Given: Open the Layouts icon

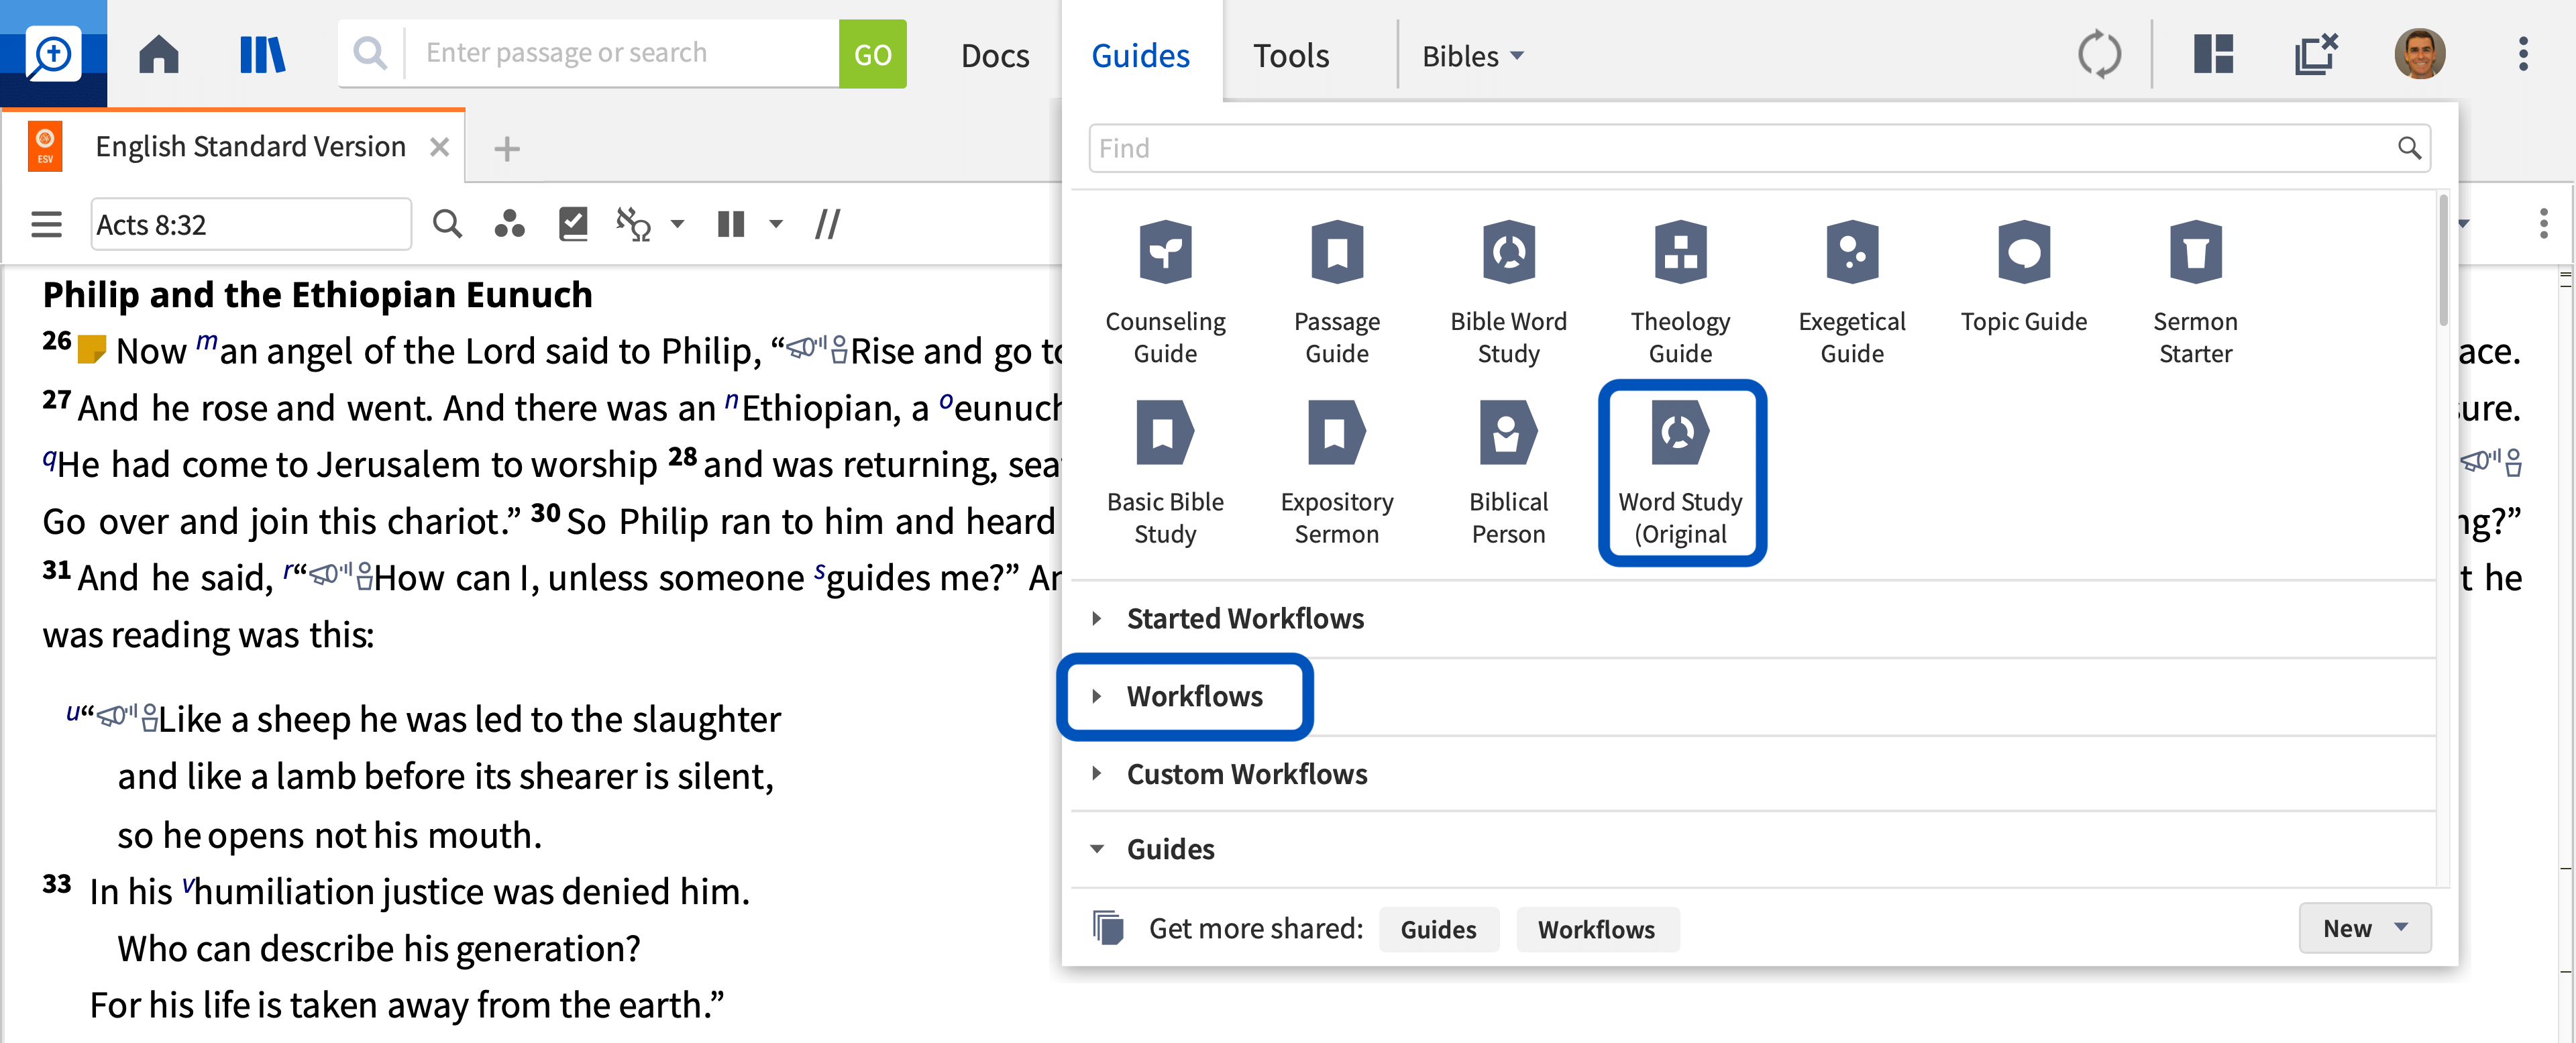Looking at the screenshot, I should 2213,54.
